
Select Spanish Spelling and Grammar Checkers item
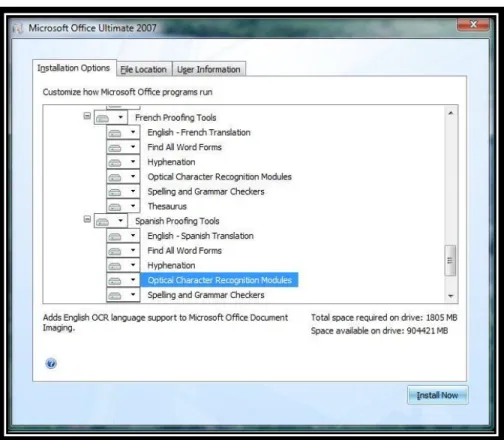206,295
